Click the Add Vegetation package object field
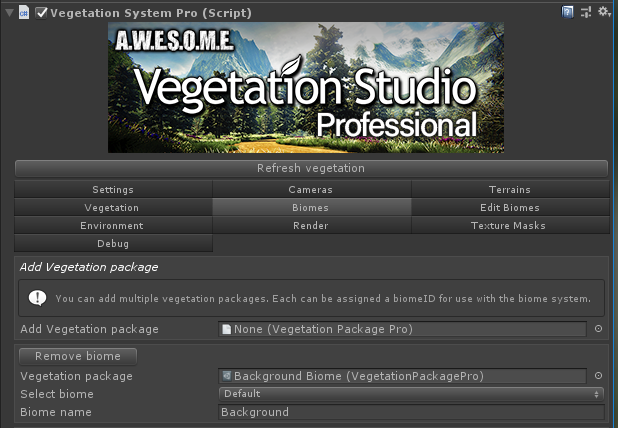The image size is (618, 428). click(402, 329)
